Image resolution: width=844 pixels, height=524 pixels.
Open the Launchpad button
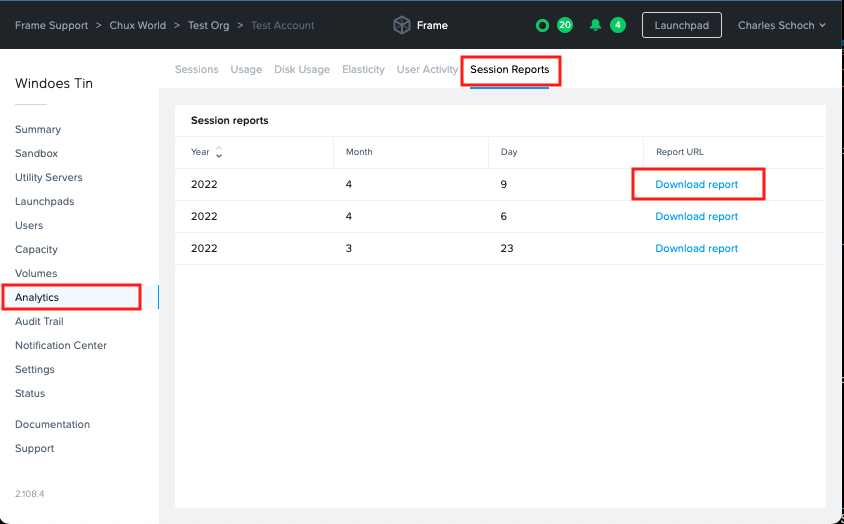tap(681, 25)
